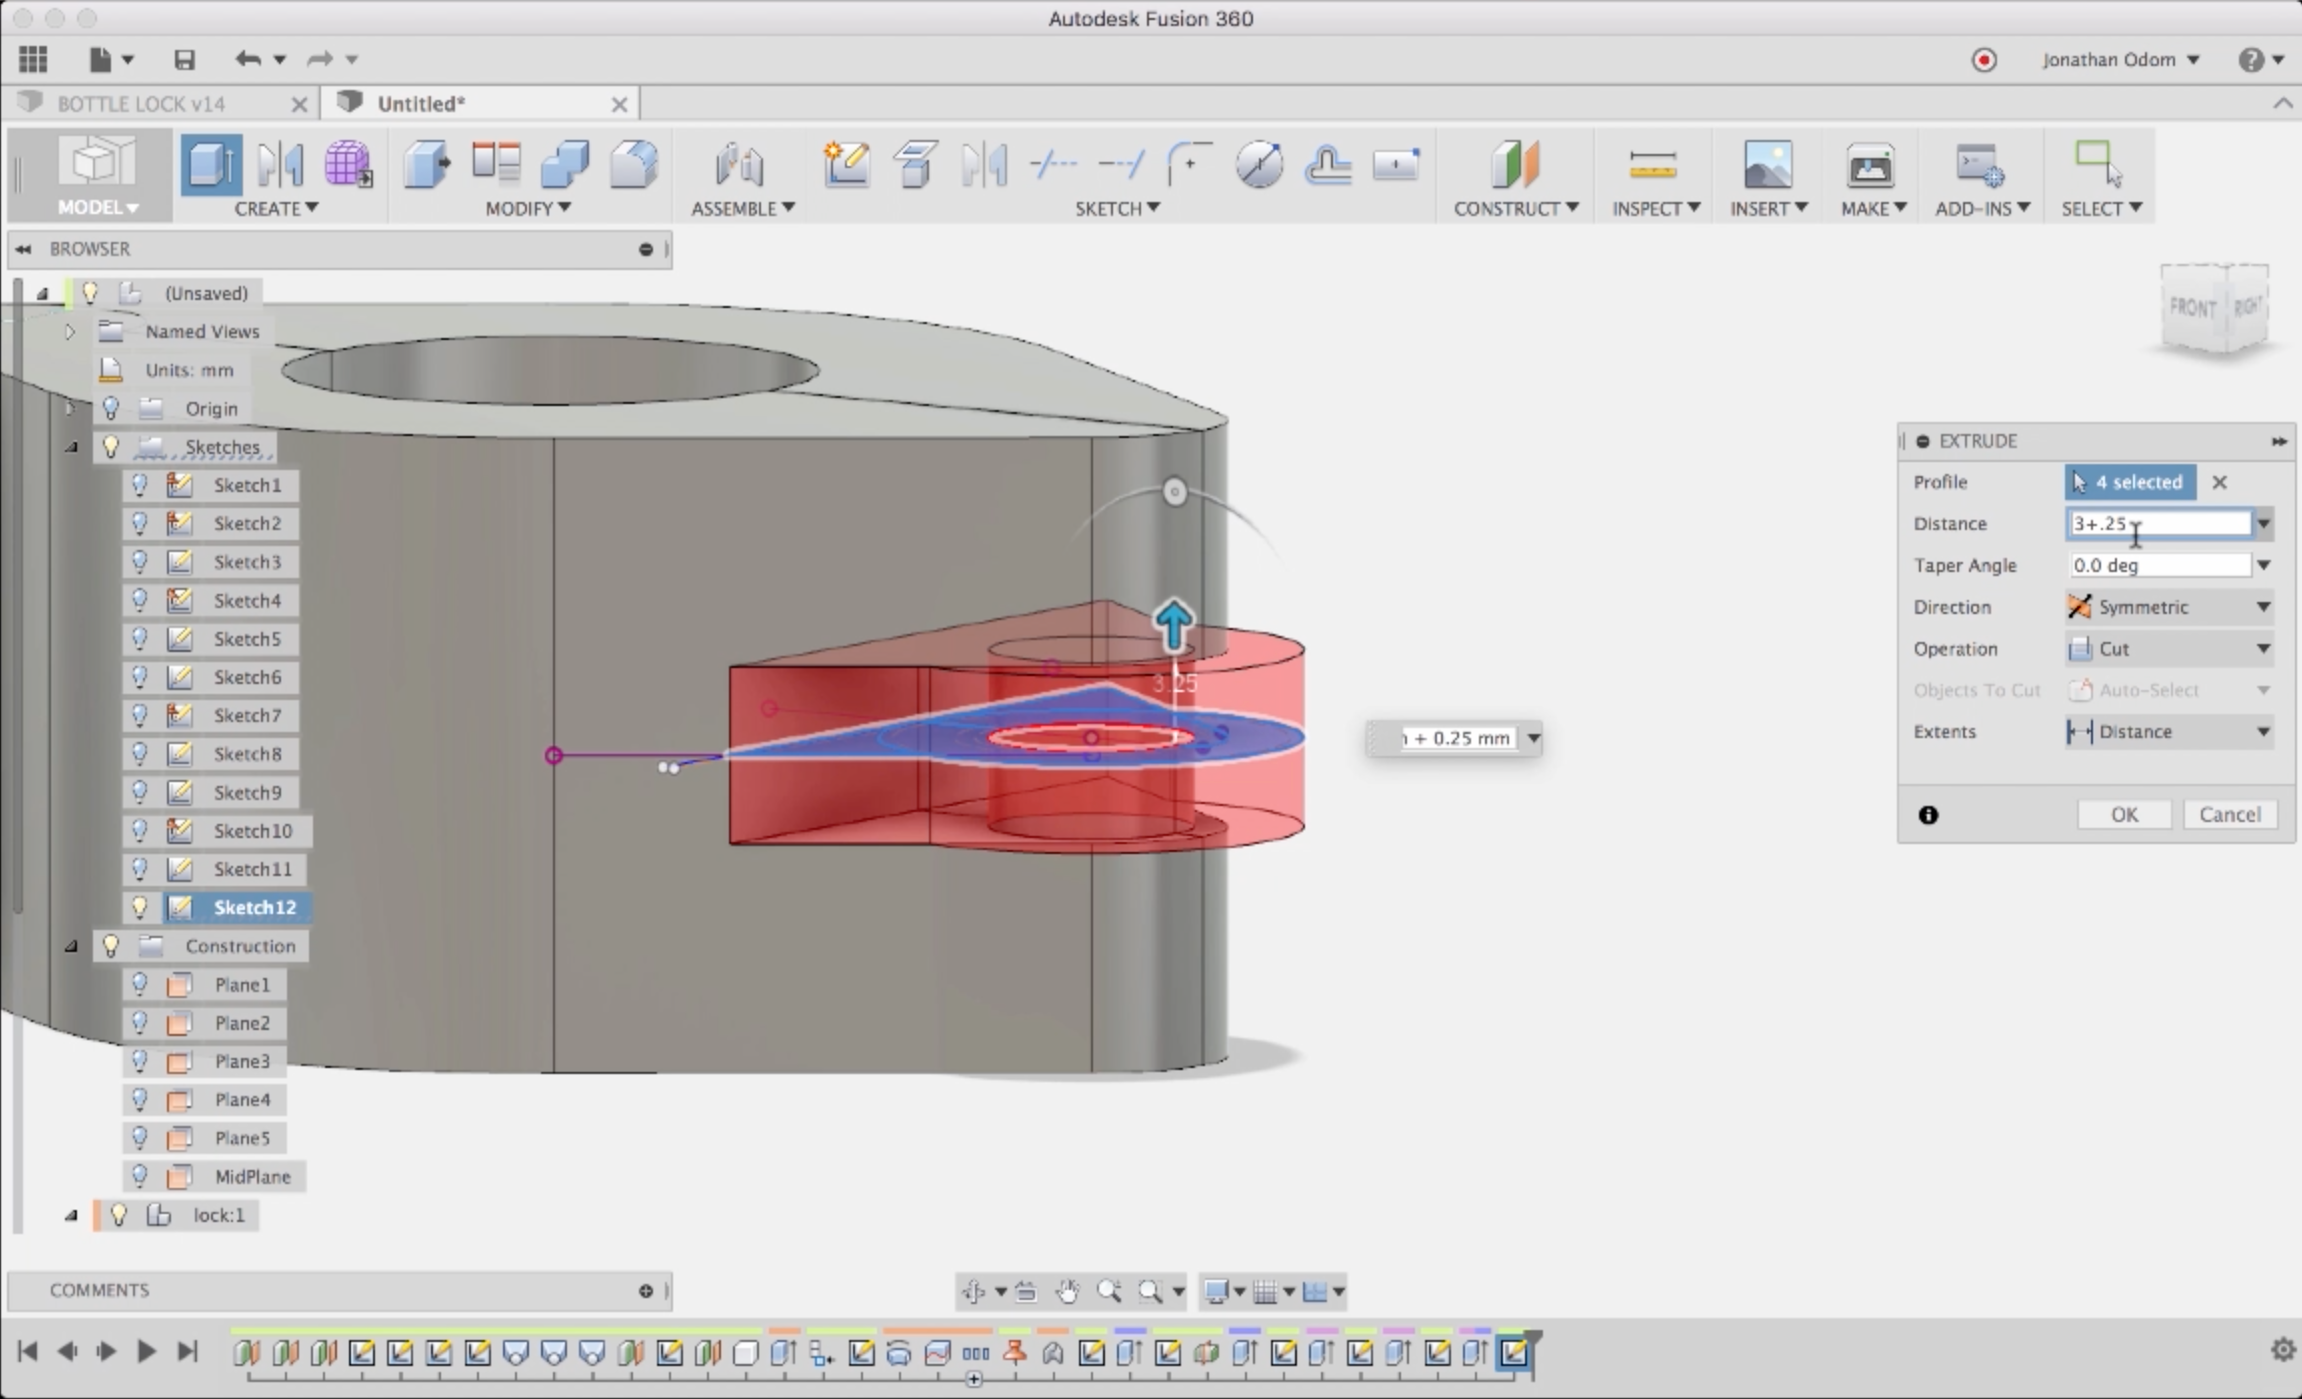Open the Operation Cut dropdown

point(2168,649)
